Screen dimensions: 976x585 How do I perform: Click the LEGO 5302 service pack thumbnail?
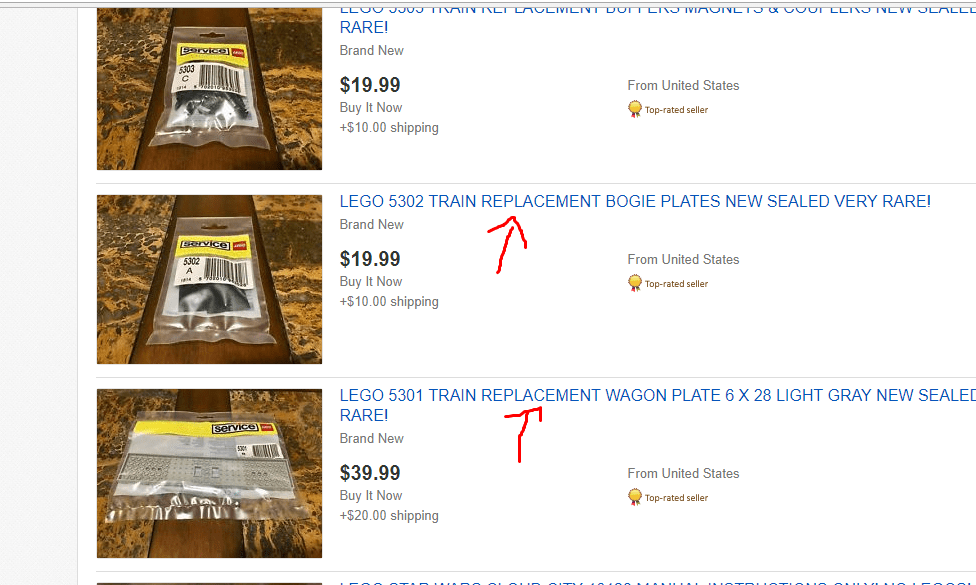(209, 279)
